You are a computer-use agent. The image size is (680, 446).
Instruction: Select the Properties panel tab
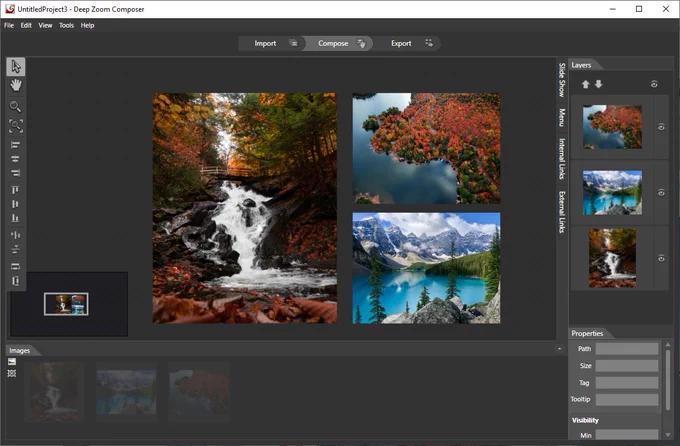(x=587, y=333)
